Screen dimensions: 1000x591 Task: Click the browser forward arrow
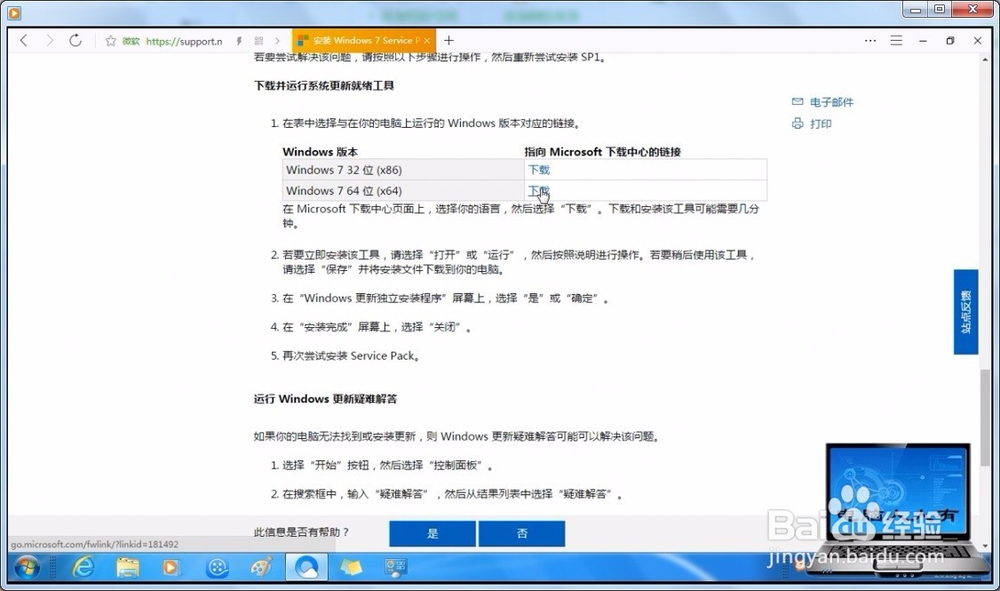(x=50, y=41)
